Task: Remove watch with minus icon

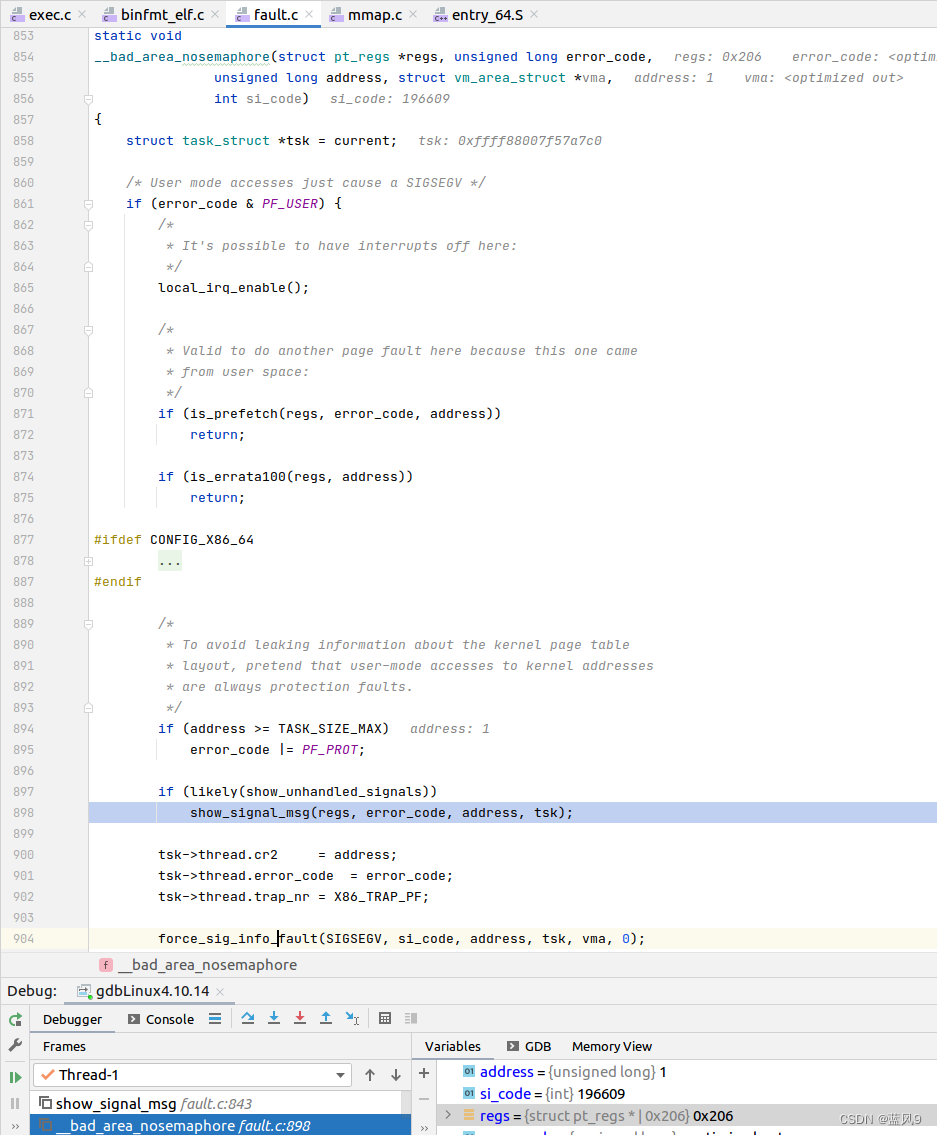Action: (x=424, y=1099)
